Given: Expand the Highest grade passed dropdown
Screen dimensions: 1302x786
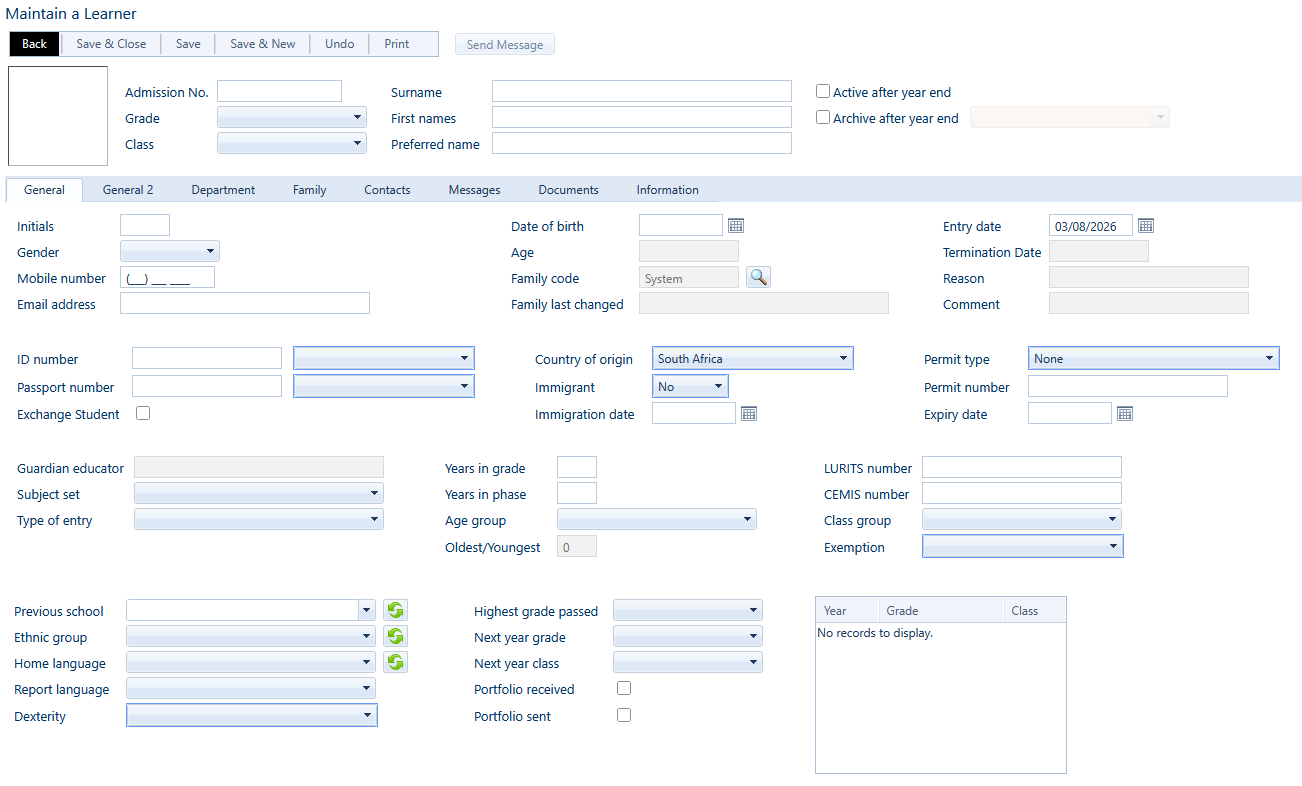Looking at the screenshot, I should click(688, 610).
